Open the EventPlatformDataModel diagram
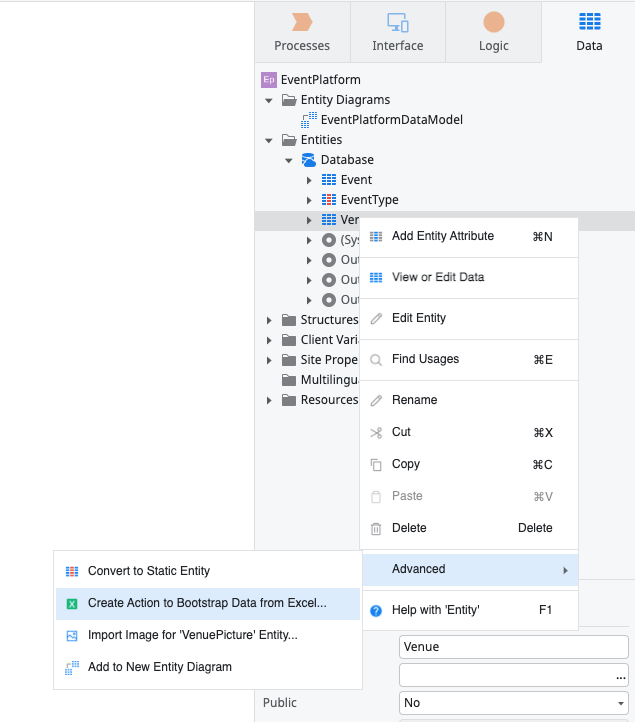This screenshot has height=722, width=635. pyautogui.click(x=391, y=120)
